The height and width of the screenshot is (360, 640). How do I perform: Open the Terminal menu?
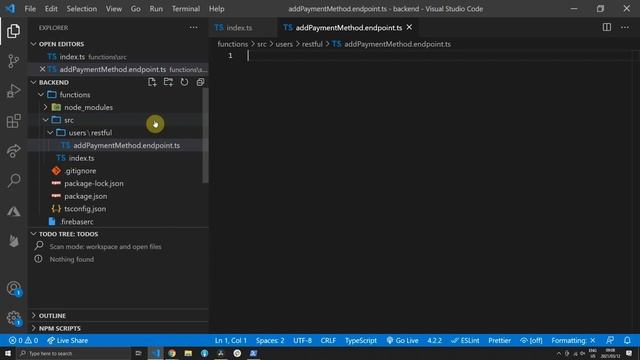186,9
